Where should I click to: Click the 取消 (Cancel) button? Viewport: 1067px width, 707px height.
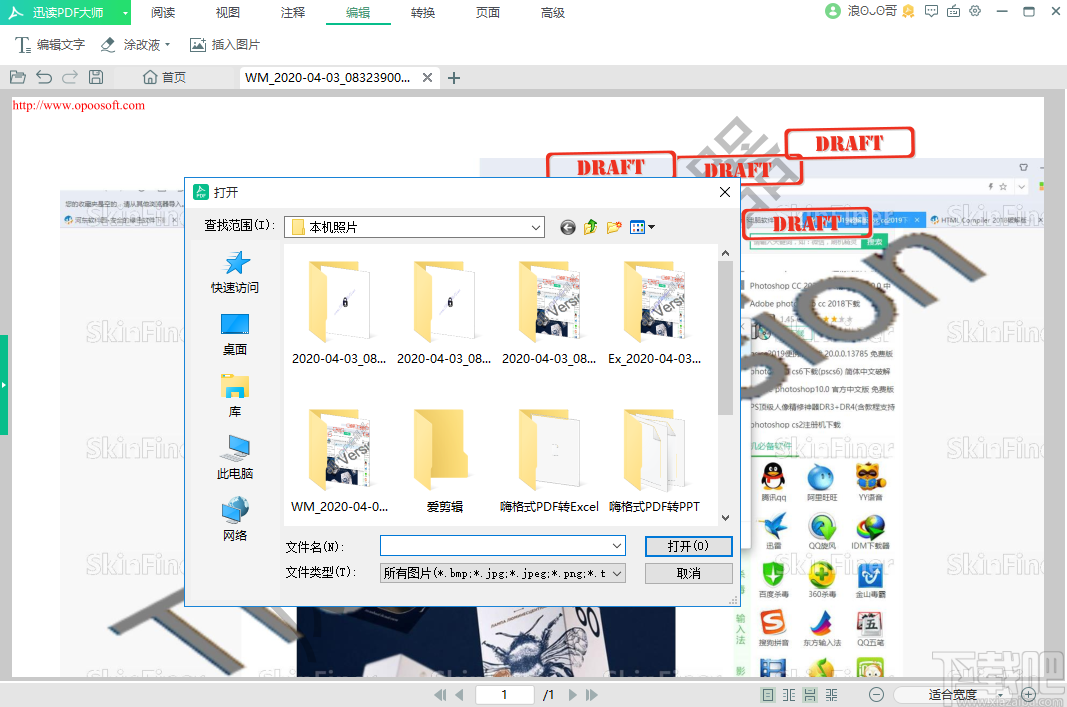(x=688, y=573)
